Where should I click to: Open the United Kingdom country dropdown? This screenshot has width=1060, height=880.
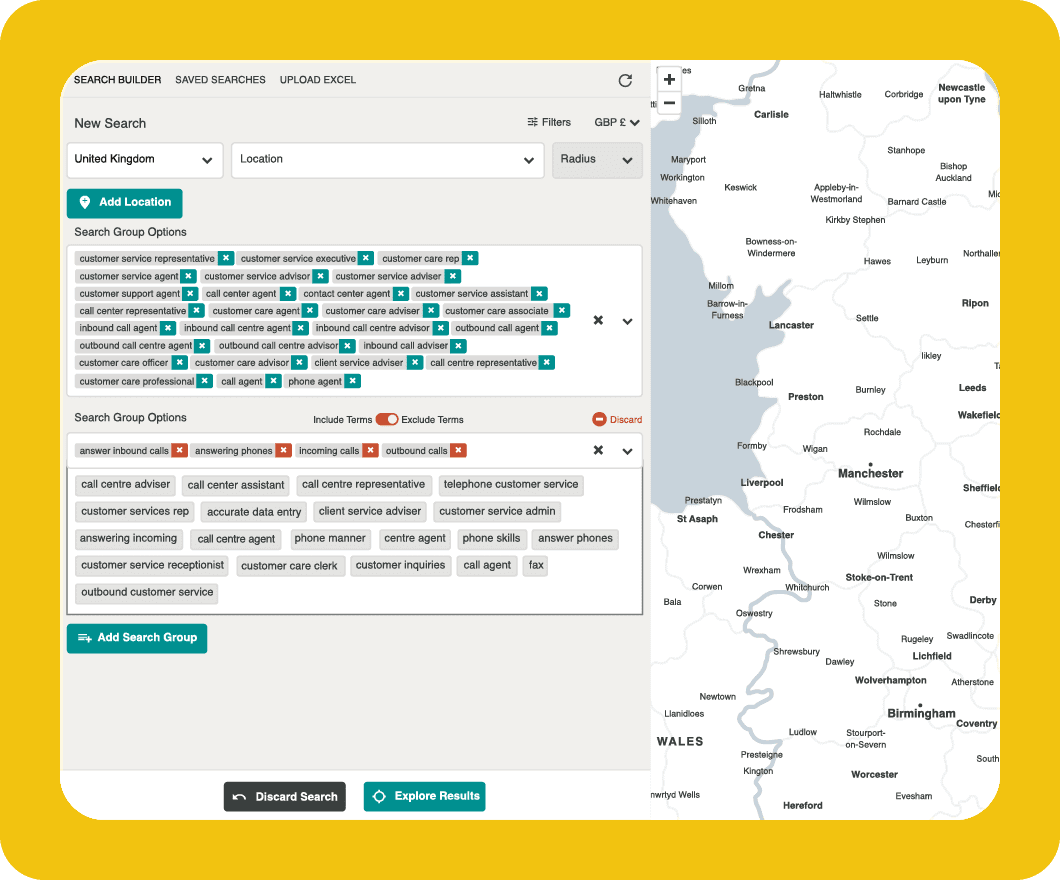click(145, 160)
